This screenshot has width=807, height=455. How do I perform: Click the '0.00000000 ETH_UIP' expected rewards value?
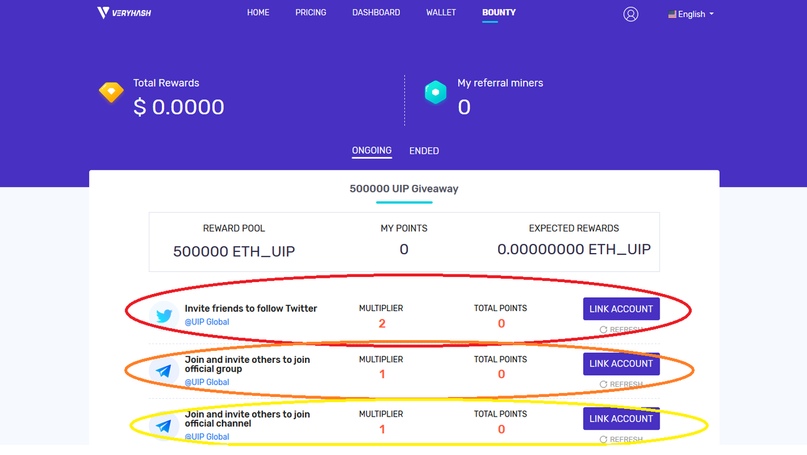(574, 249)
